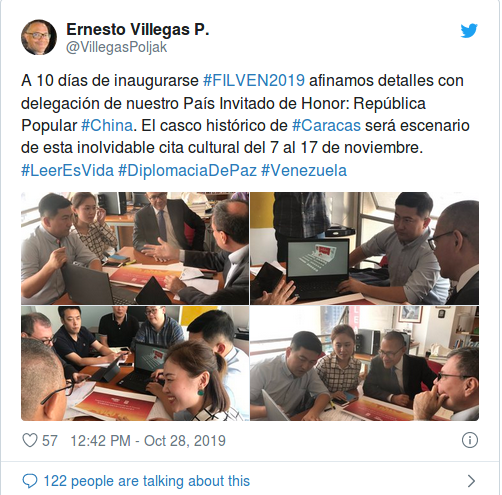Open the #LeerEsVida hashtag
The width and height of the screenshot is (502, 495).
click(67, 170)
